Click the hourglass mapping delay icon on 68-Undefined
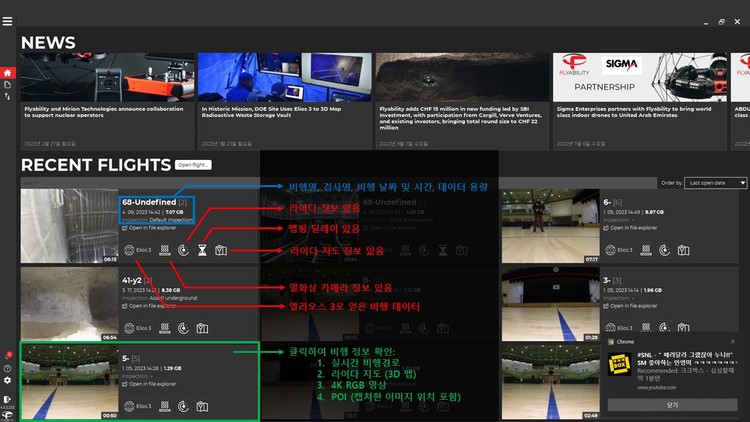The height and width of the screenshot is (422, 750). click(202, 250)
